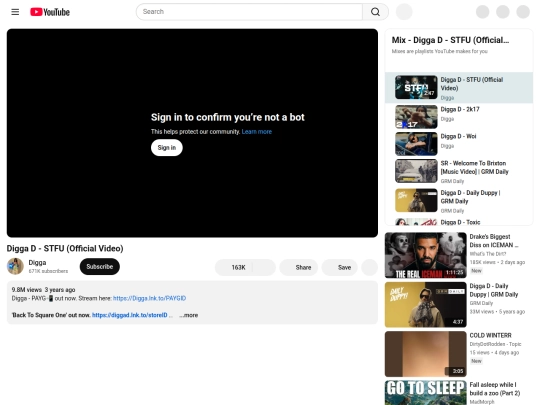The image size is (540, 405).
Task: Click 'DirtyDotRoddes - Topic' channel name
Action: (495, 344)
